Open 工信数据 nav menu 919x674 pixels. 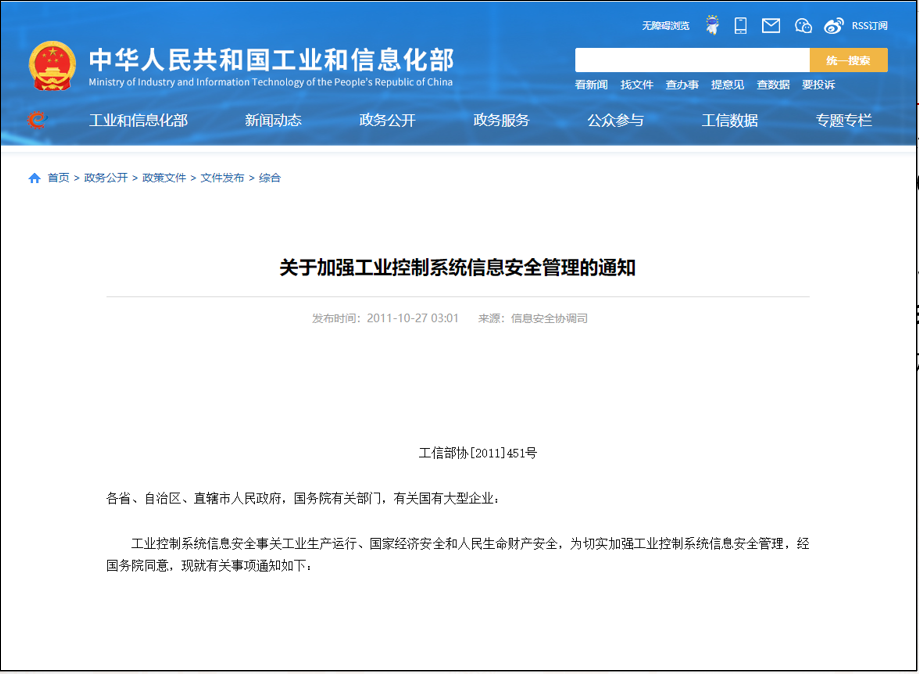(730, 120)
